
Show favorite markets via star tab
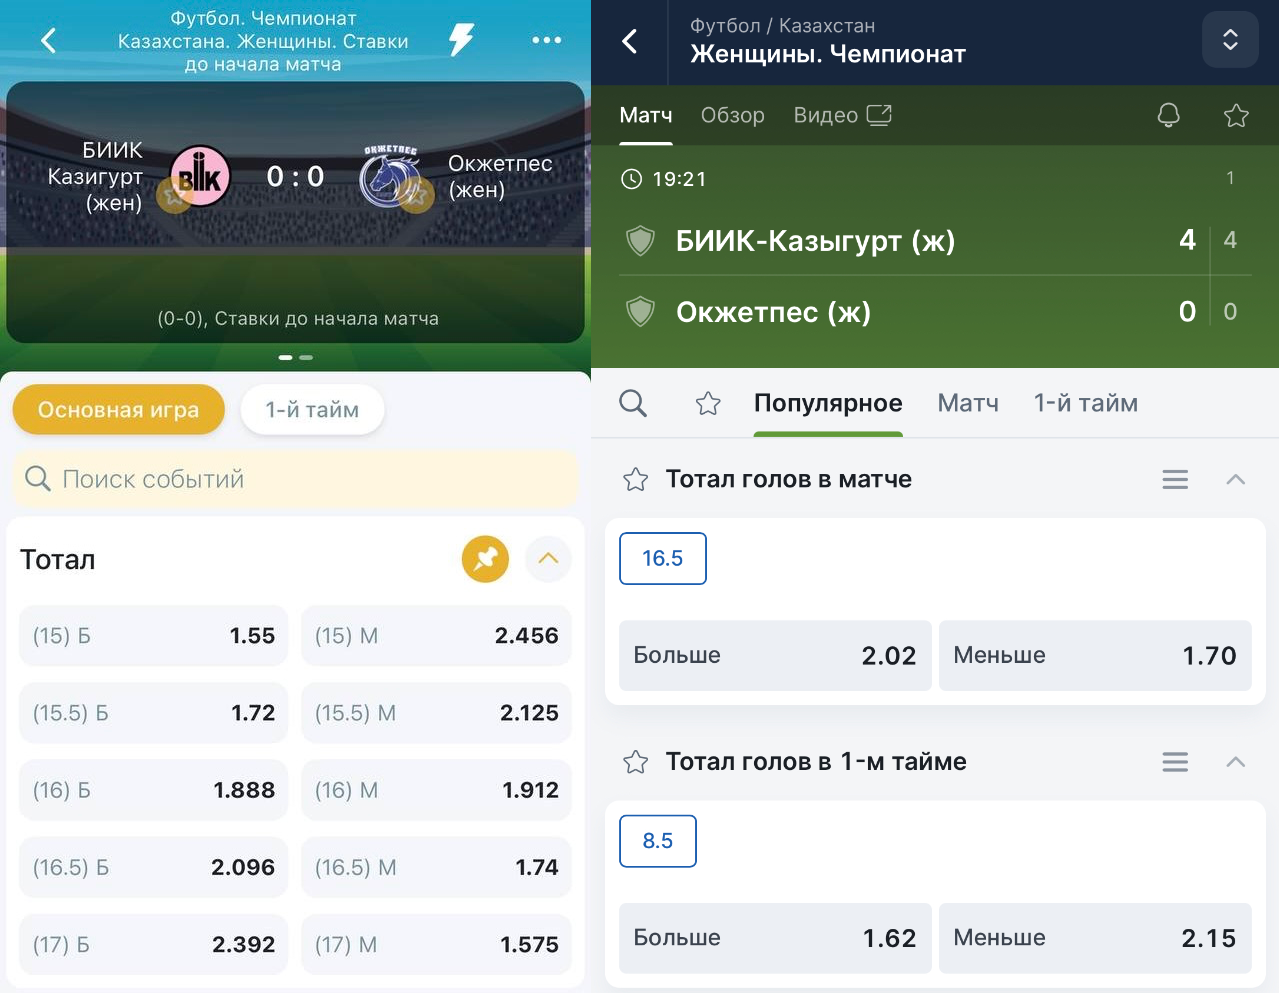pos(708,403)
